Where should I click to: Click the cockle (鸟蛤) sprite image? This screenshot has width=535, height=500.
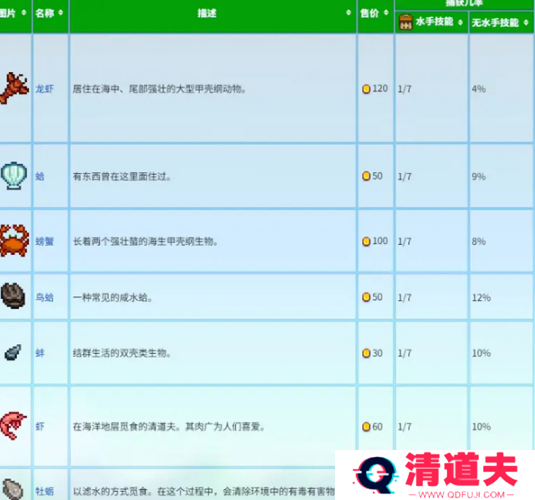coord(13,296)
